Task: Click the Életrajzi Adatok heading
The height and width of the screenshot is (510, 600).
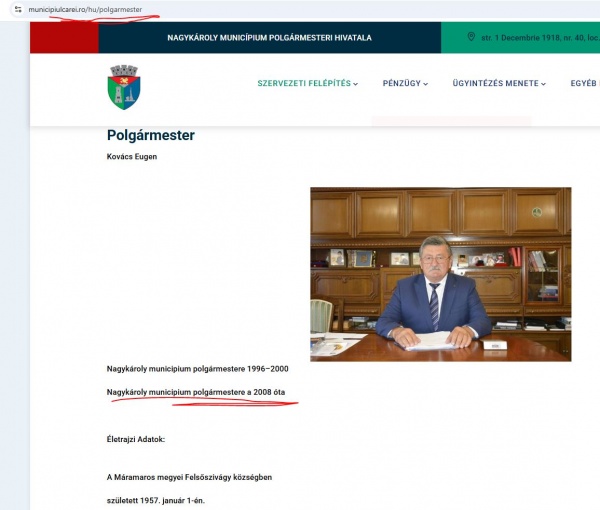Action: coord(136,439)
